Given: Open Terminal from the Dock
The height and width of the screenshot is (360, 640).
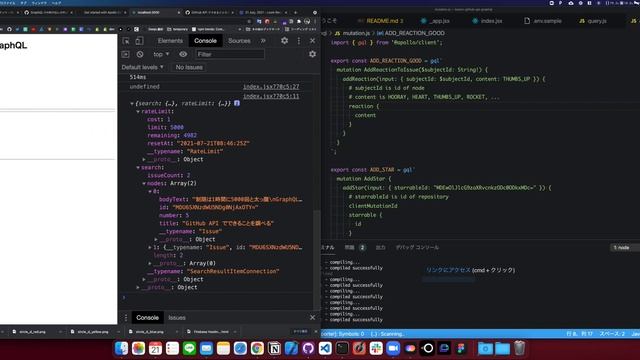Looking at the screenshot, I should pyautogui.click(x=342, y=348).
